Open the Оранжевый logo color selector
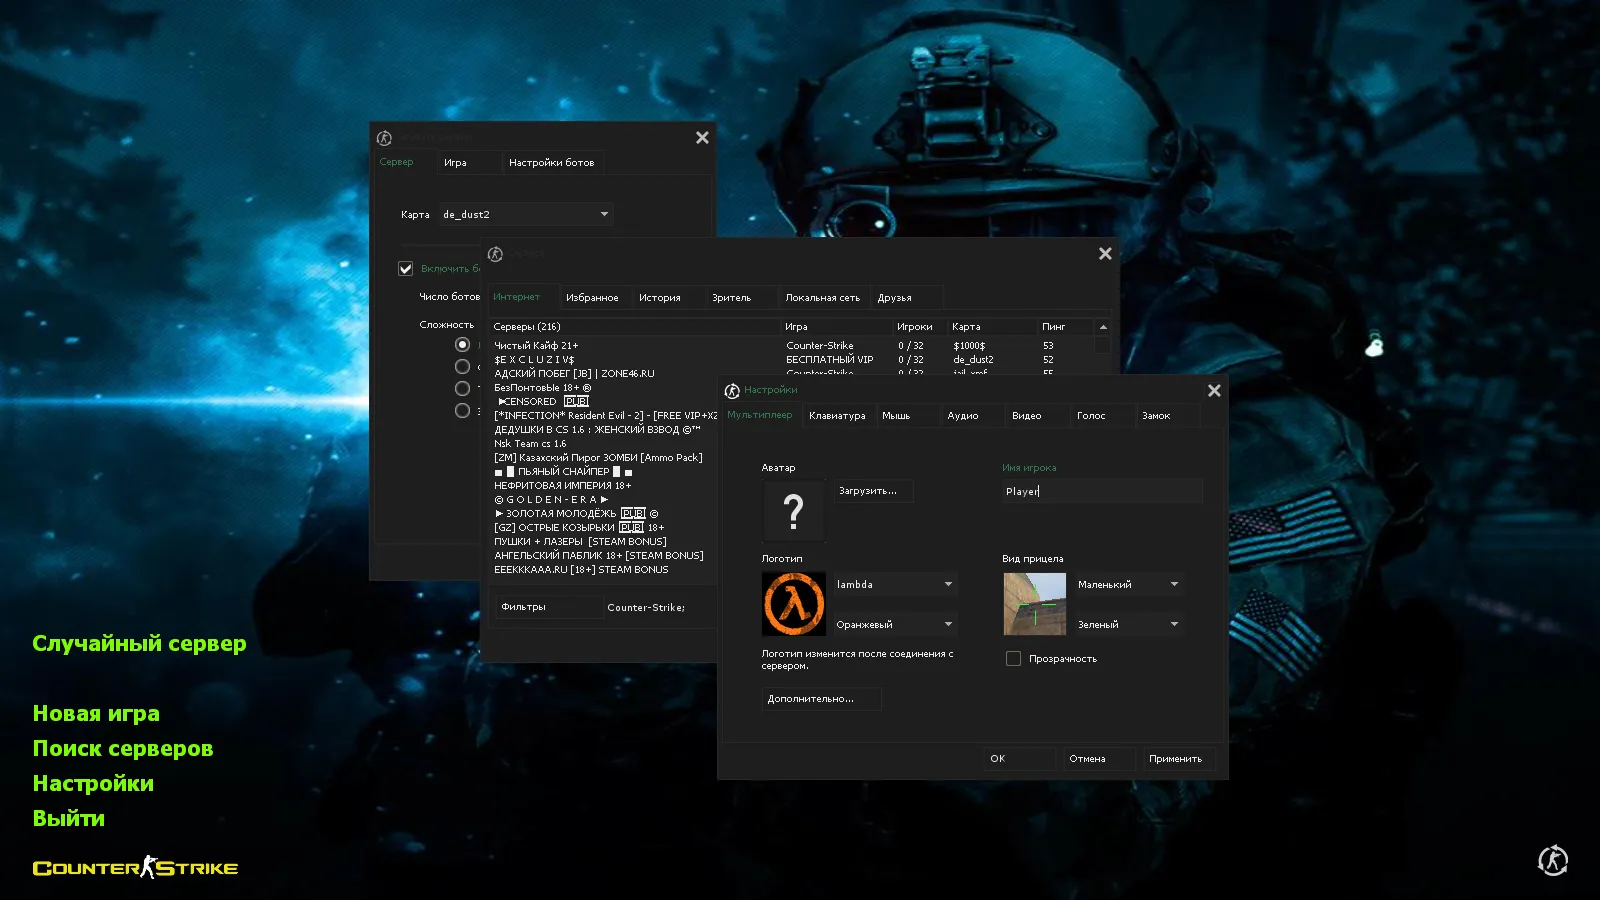Screen dimensions: 1600x900 pos(894,625)
